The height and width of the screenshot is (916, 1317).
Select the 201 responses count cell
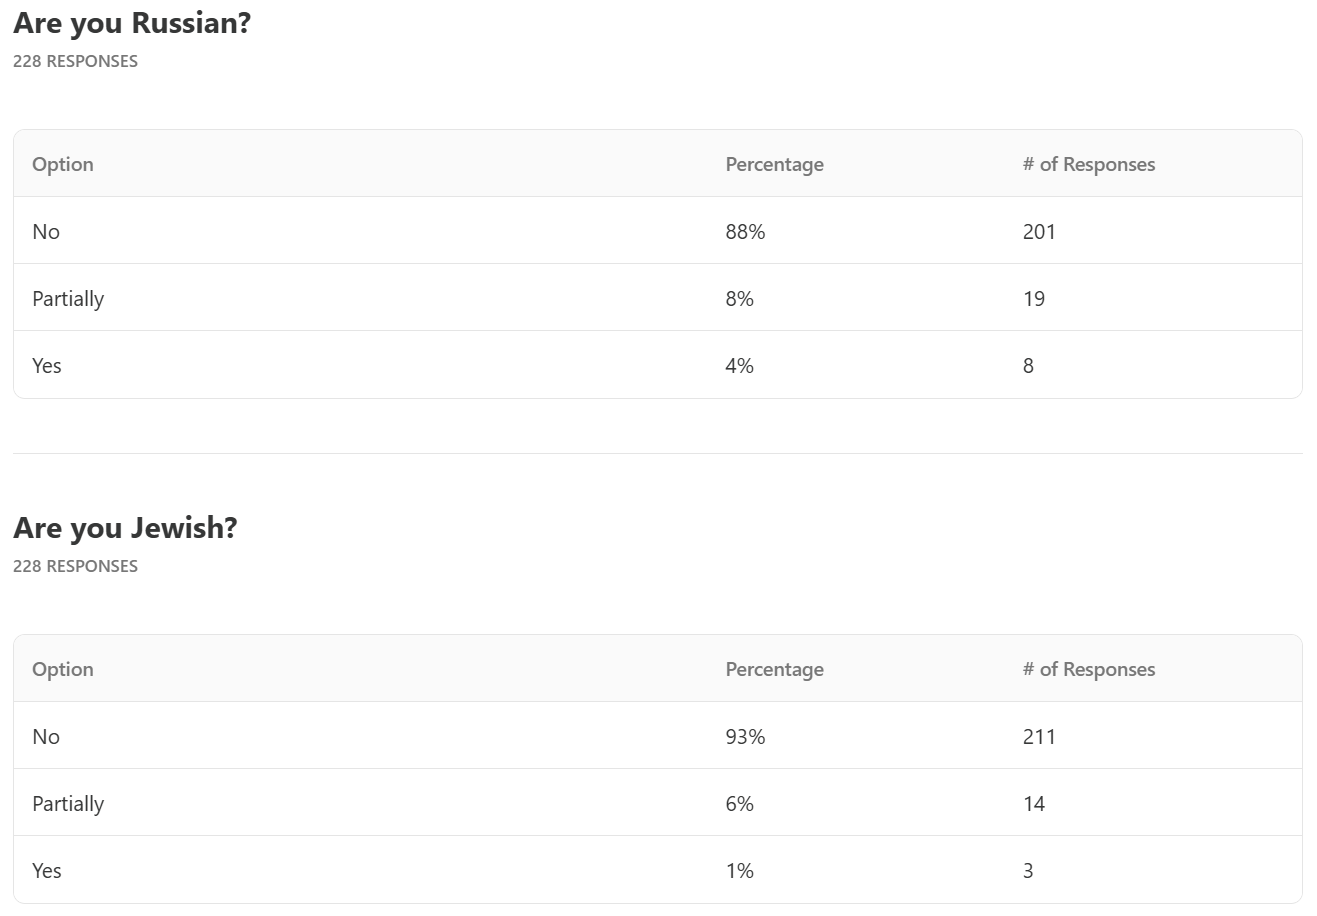click(1039, 232)
